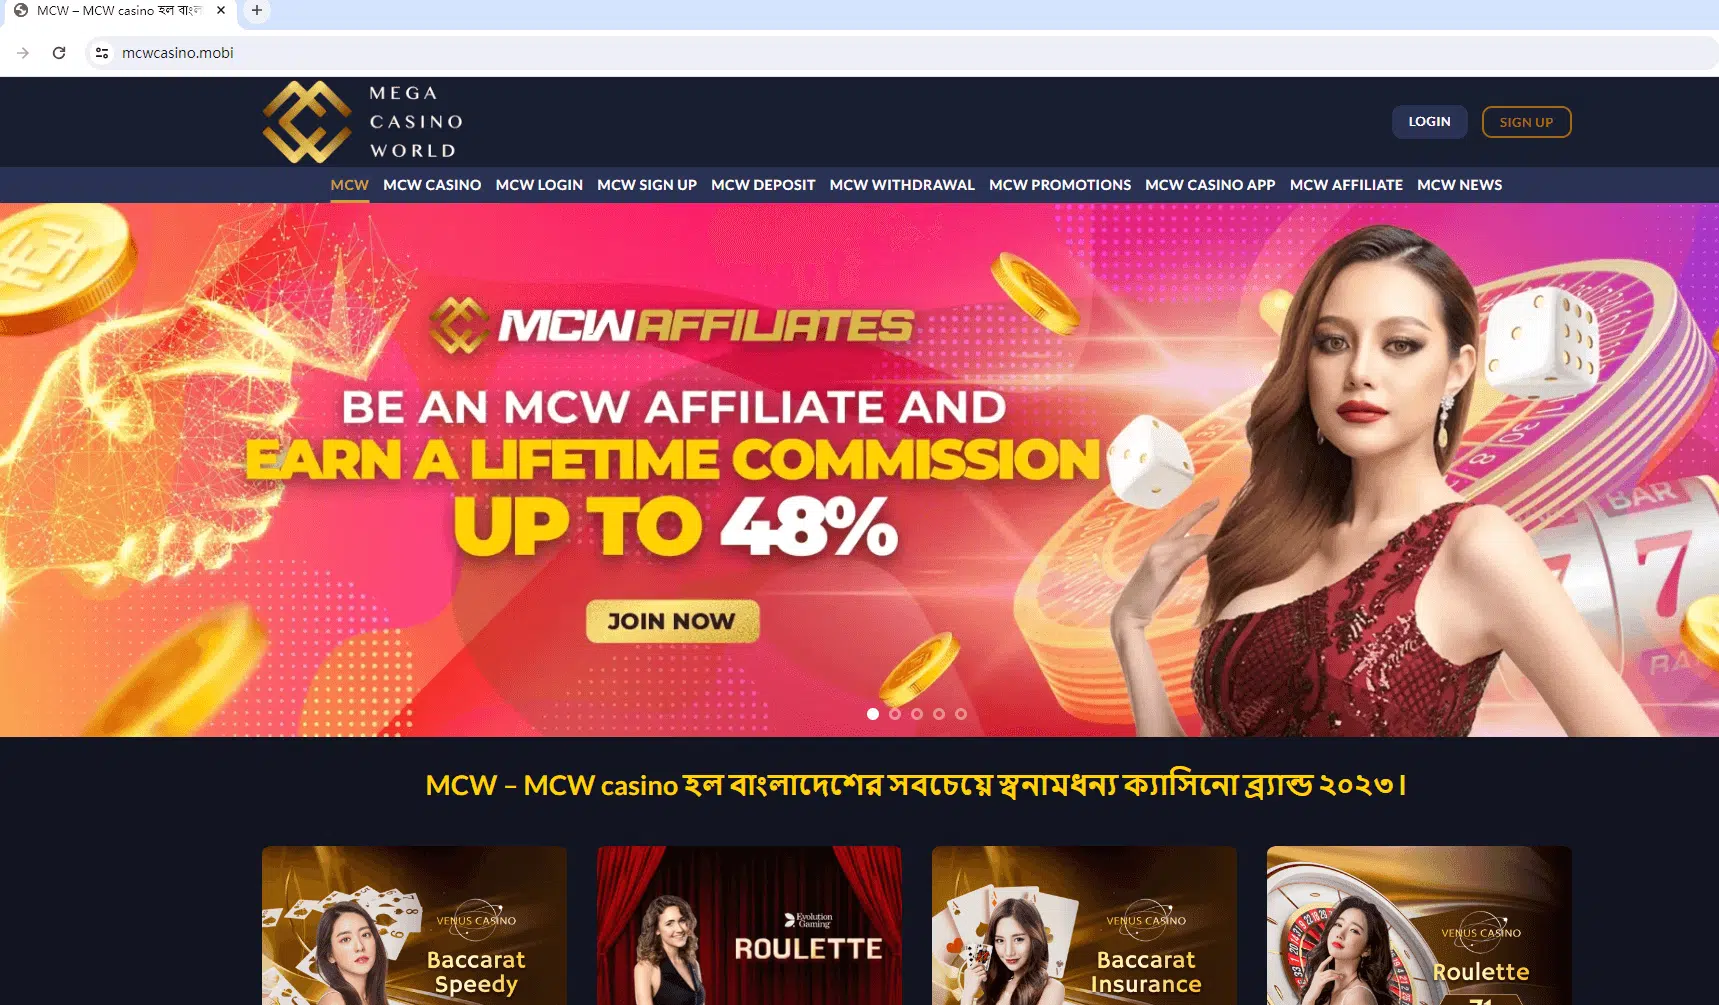
Task: Open site information icon in address bar
Action: [x=102, y=53]
